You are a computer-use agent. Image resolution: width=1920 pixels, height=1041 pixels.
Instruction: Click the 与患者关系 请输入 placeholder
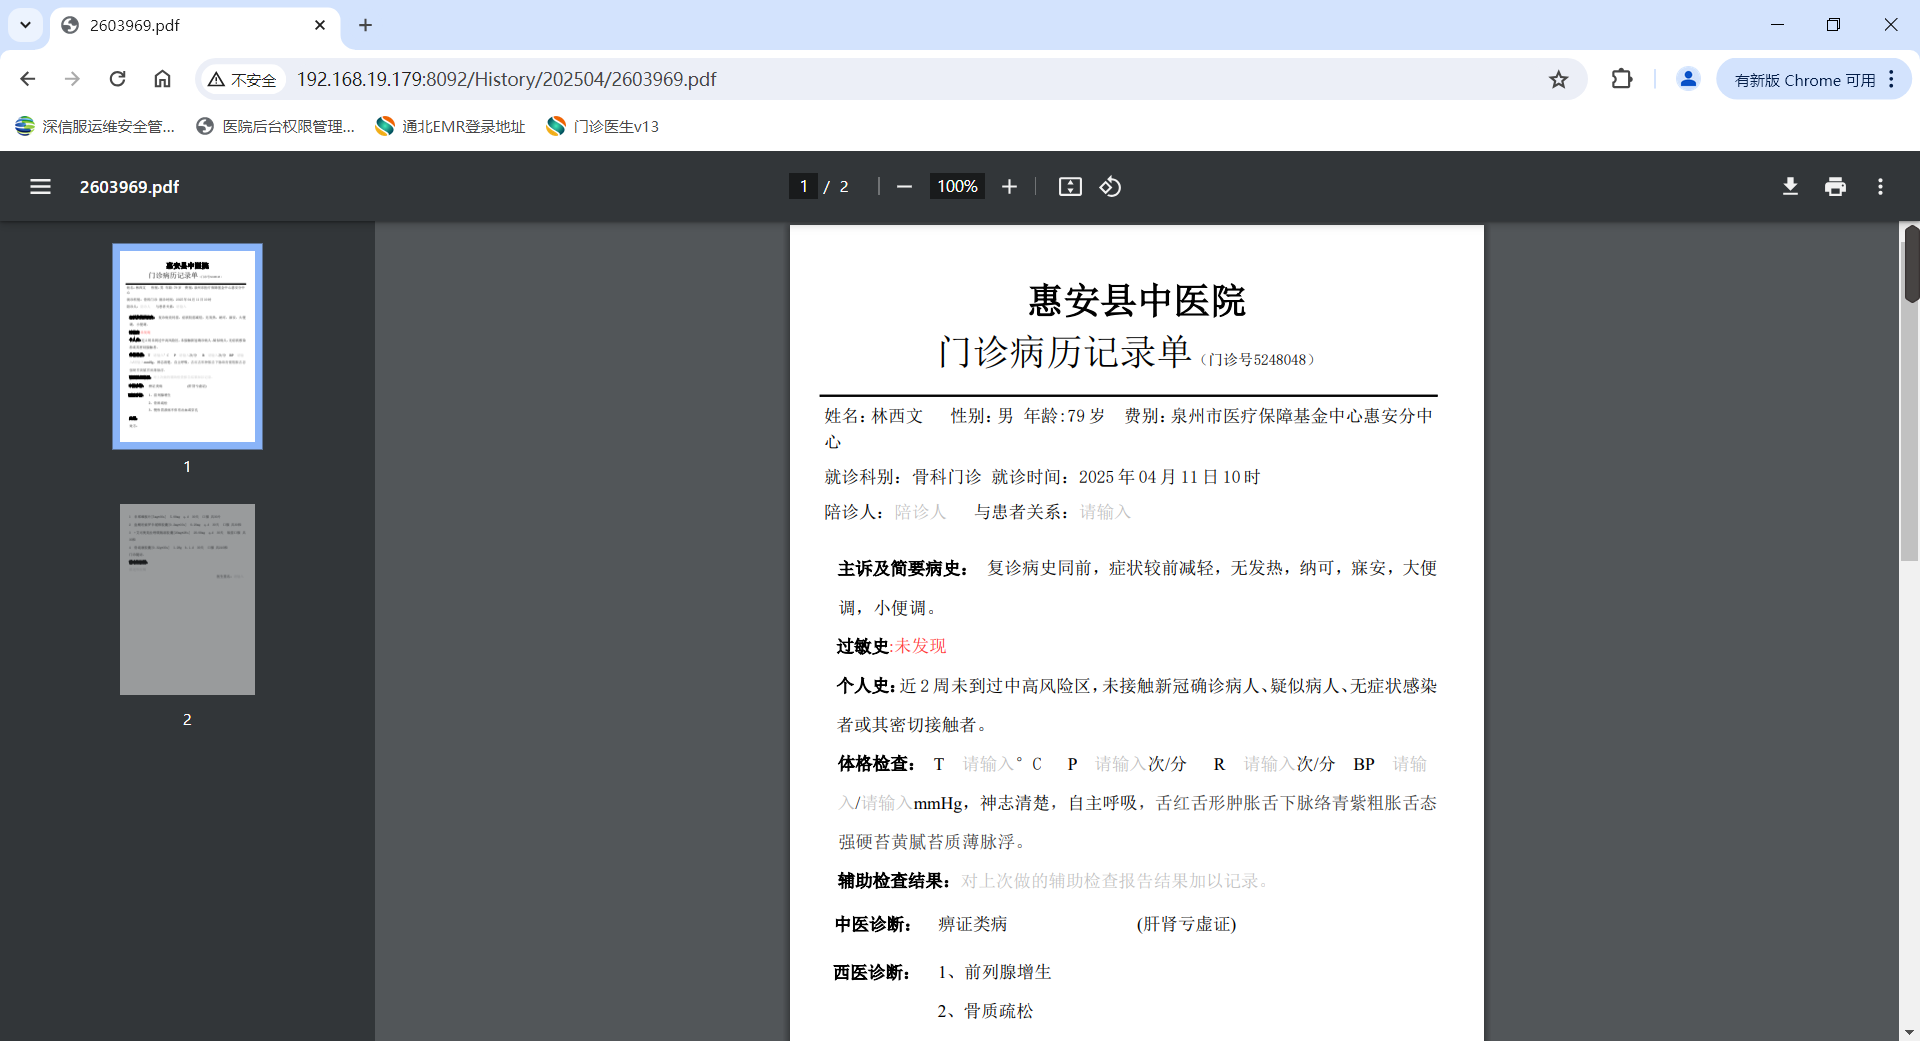(x=1105, y=512)
